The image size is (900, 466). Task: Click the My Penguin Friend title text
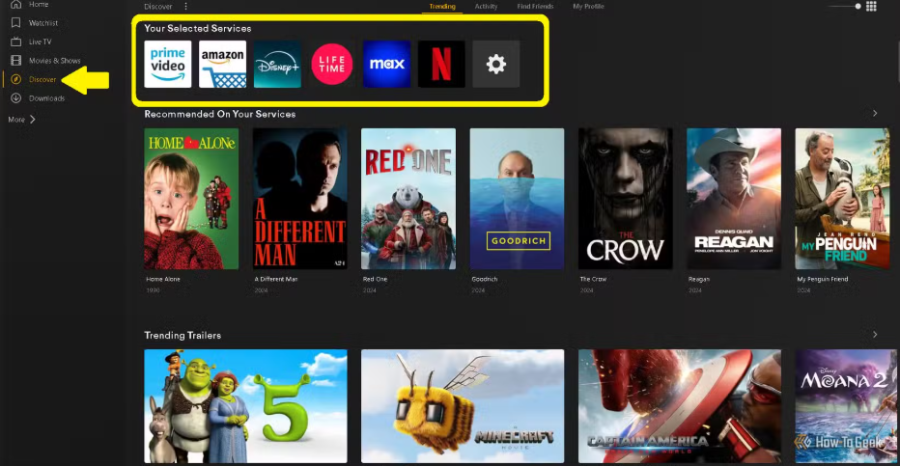coord(823,279)
